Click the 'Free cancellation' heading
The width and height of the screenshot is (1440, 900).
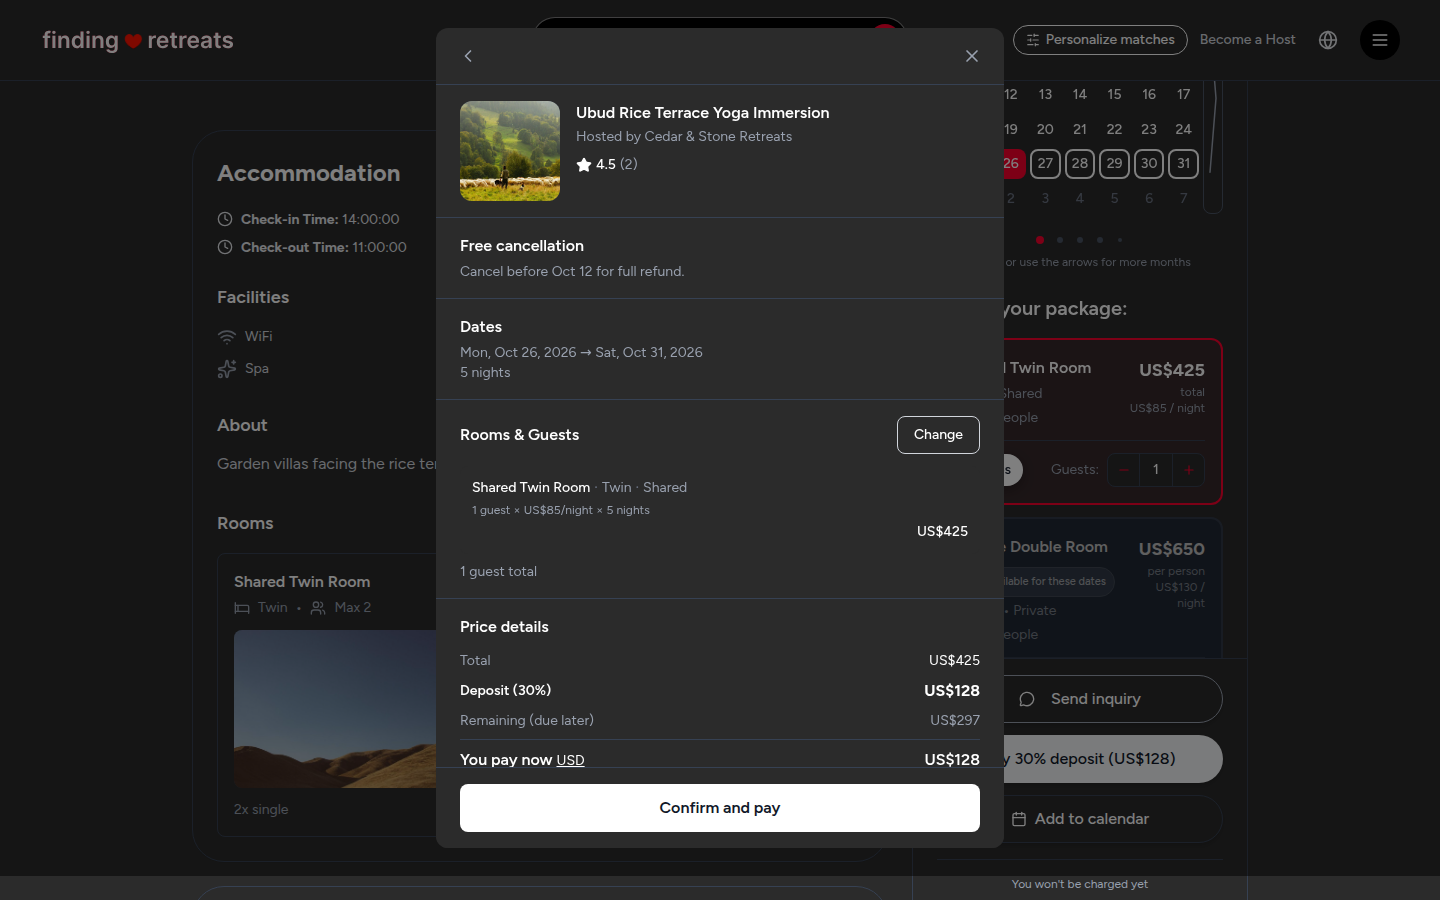click(x=522, y=246)
